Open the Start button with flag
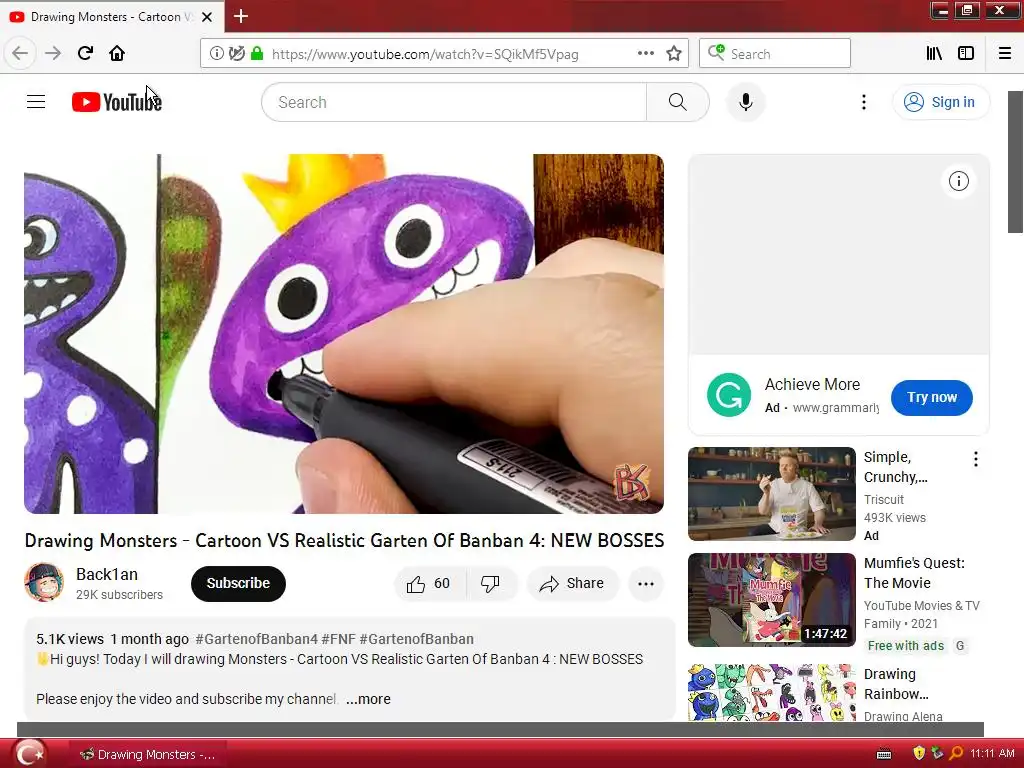This screenshot has width=1024, height=768. [30, 754]
